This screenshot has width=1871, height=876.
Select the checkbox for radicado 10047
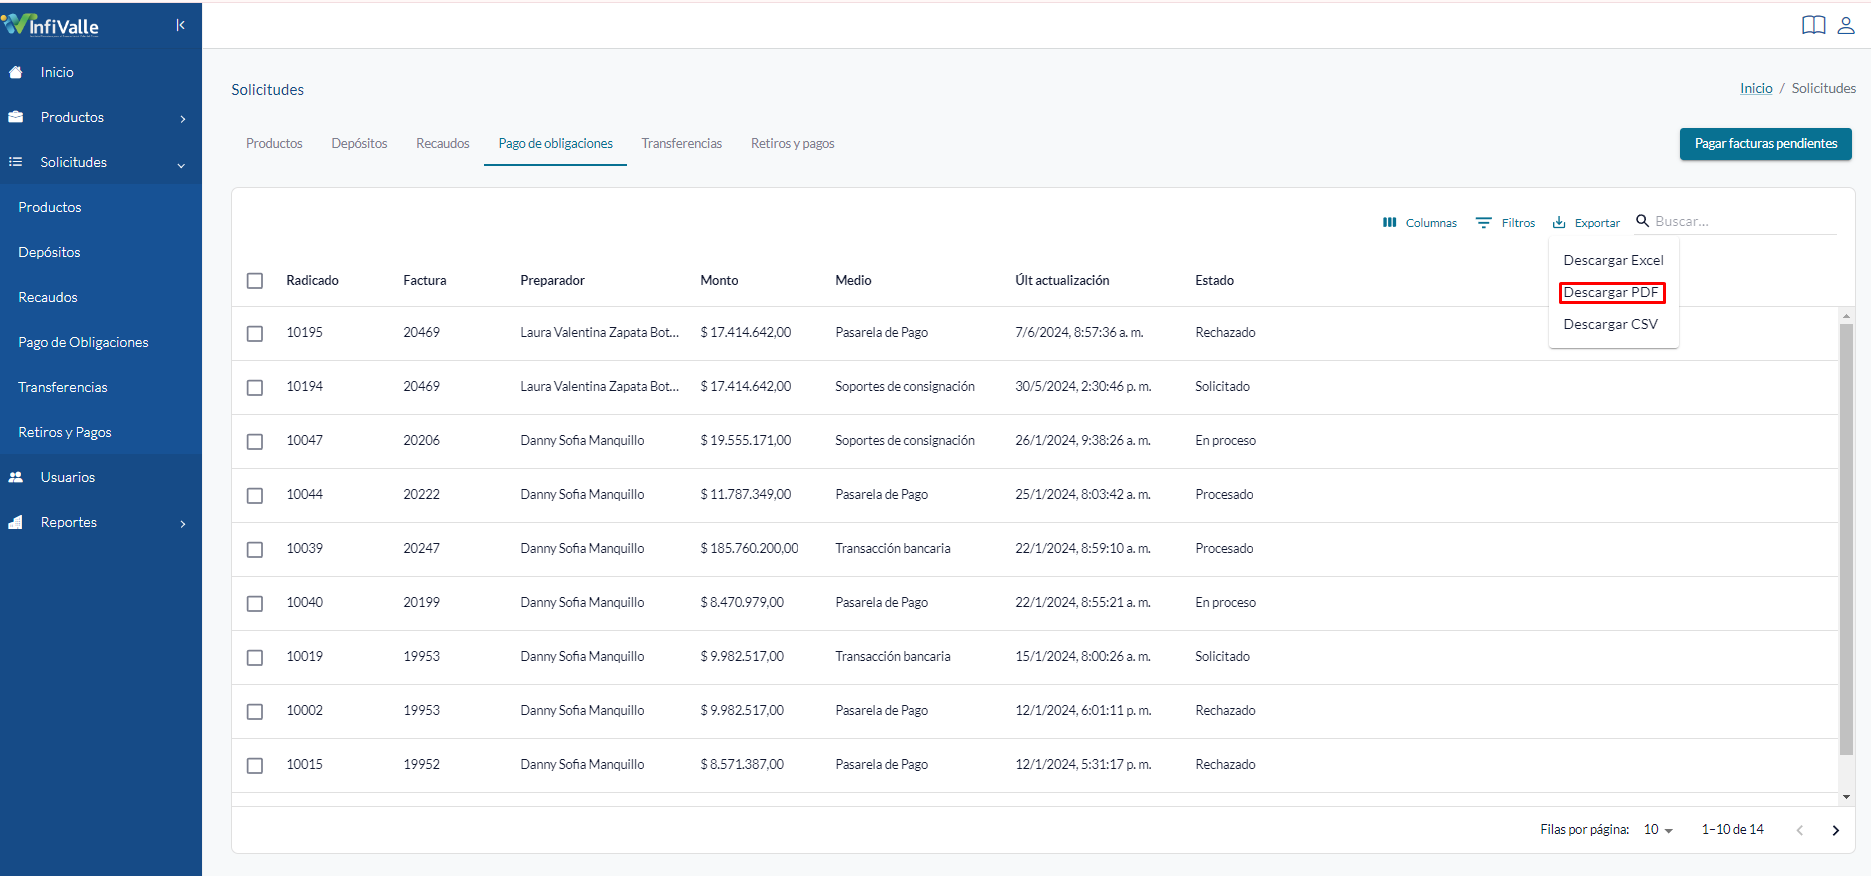click(x=255, y=441)
